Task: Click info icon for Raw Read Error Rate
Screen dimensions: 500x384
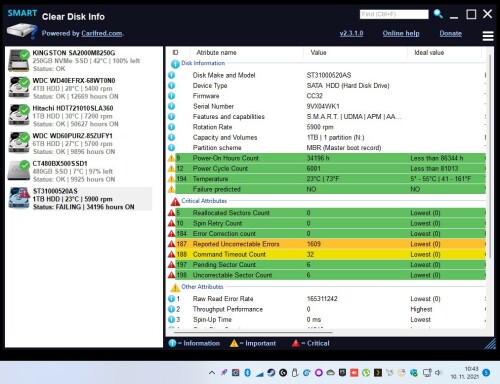Action: point(171,299)
